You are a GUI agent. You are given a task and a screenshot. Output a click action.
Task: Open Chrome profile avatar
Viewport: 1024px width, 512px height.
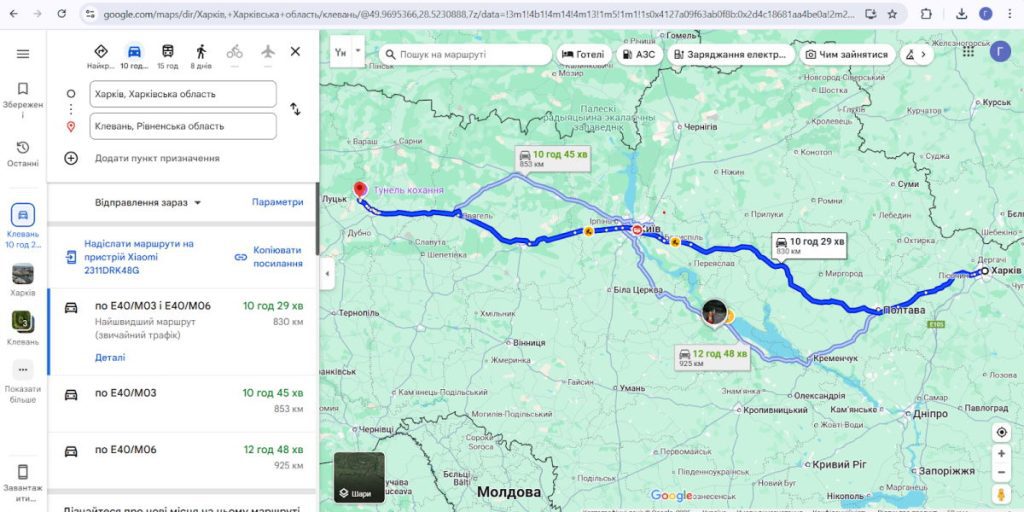point(985,14)
